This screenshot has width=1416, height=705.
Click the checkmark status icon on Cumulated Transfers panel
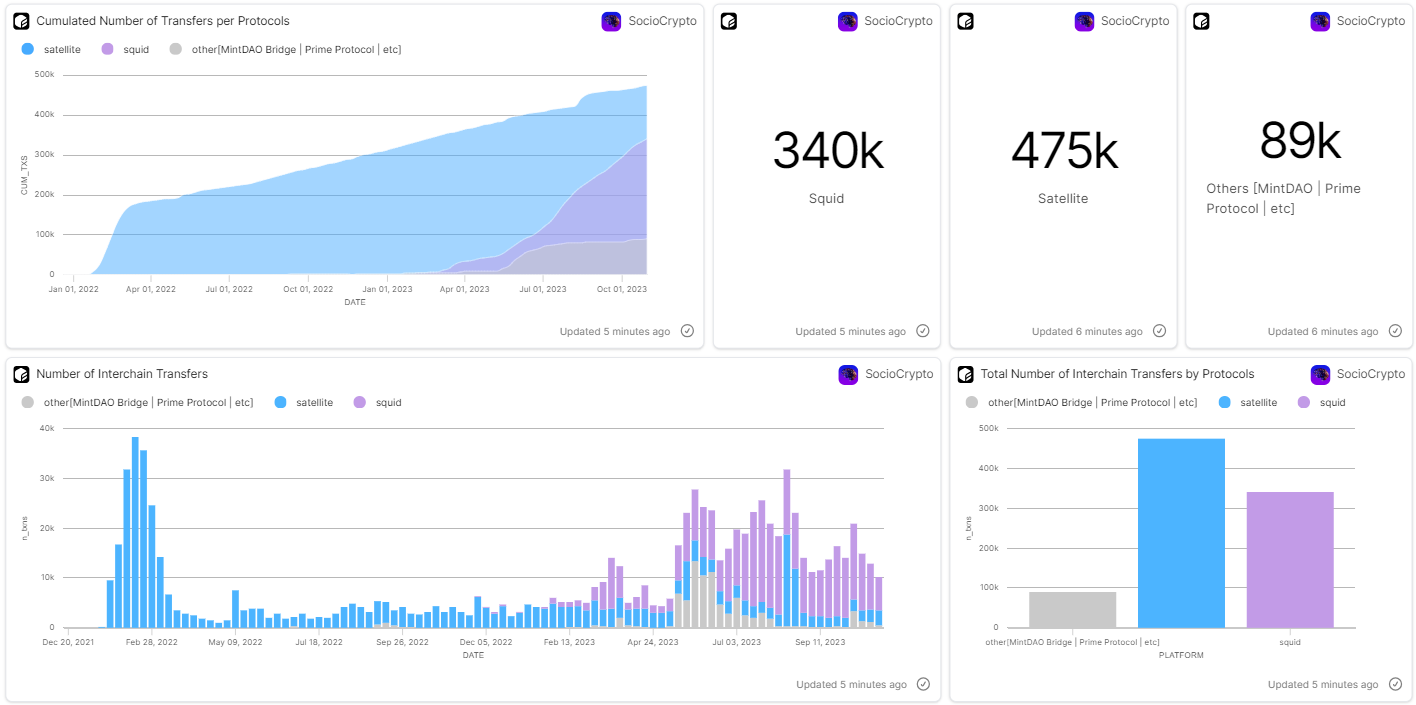687,331
